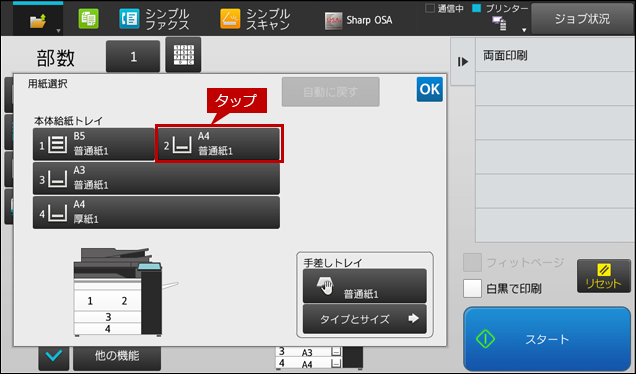
Task: Confirm paper selection with OK
Action: [430, 89]
